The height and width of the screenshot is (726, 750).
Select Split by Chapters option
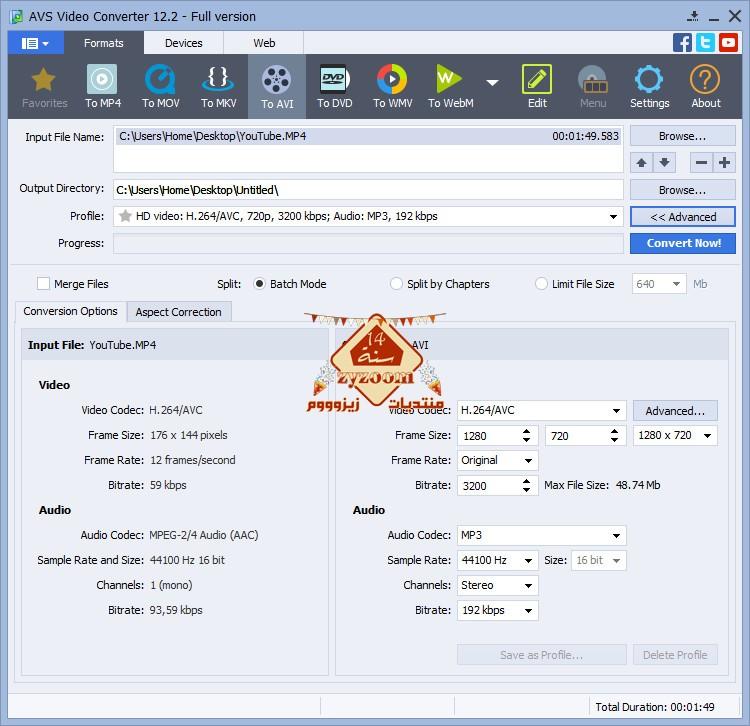396,284
